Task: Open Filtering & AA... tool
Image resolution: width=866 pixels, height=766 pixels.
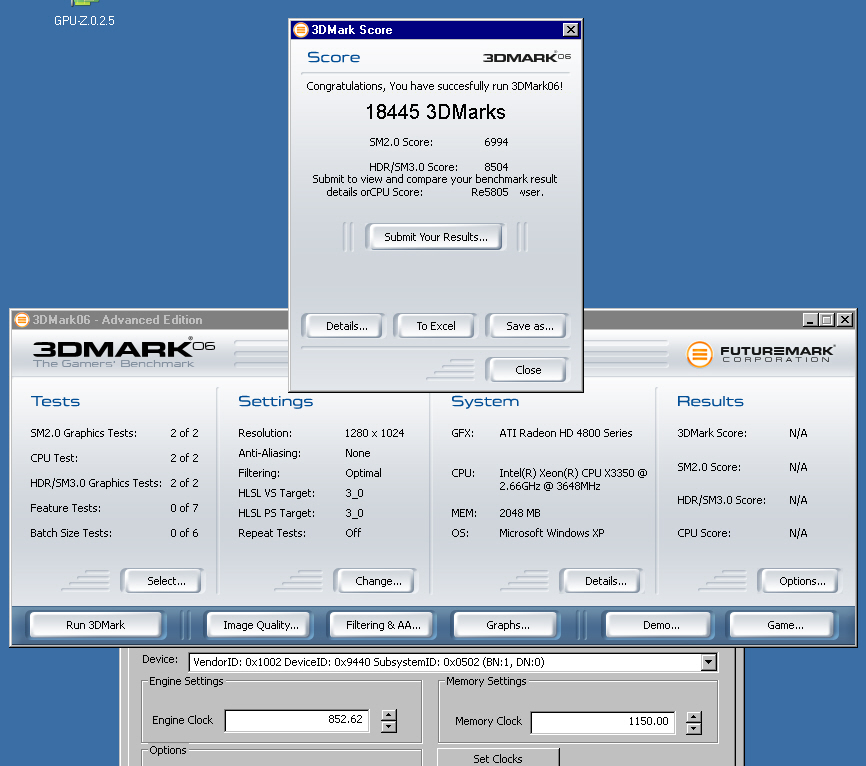Action: [x=383, y=625]
